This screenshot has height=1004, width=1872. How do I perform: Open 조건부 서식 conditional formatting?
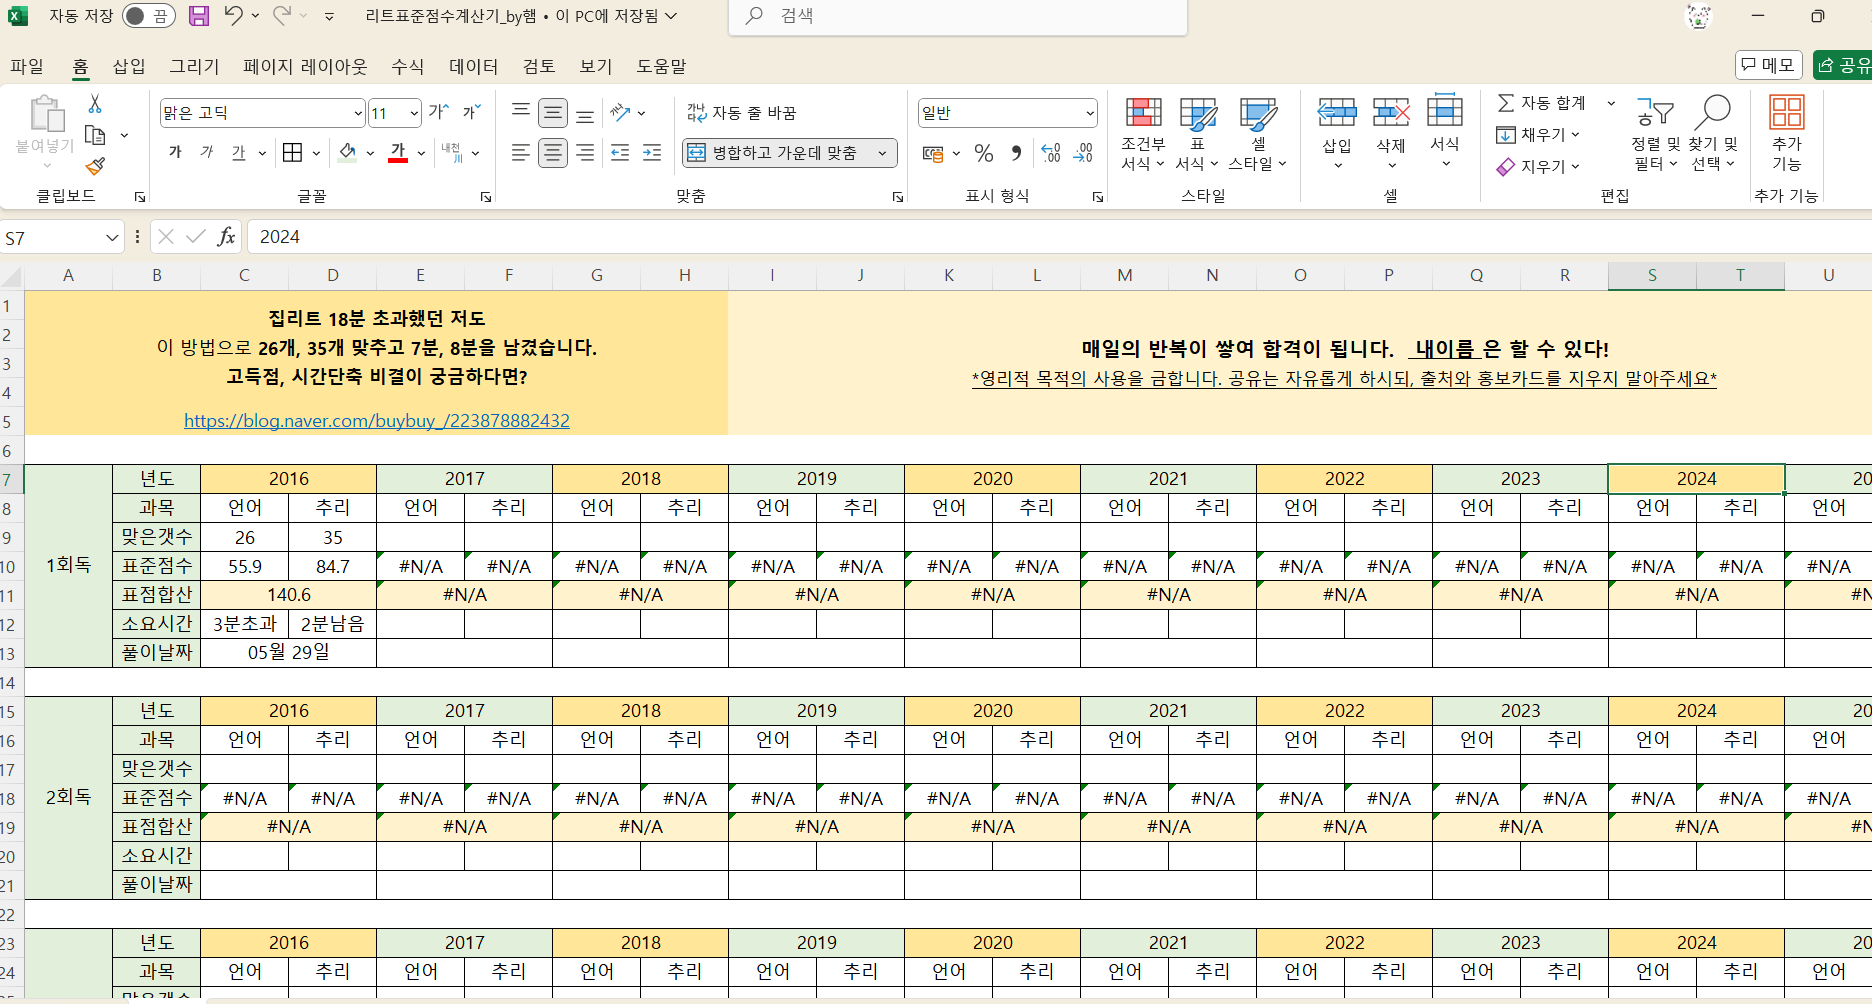(1143, 135)
